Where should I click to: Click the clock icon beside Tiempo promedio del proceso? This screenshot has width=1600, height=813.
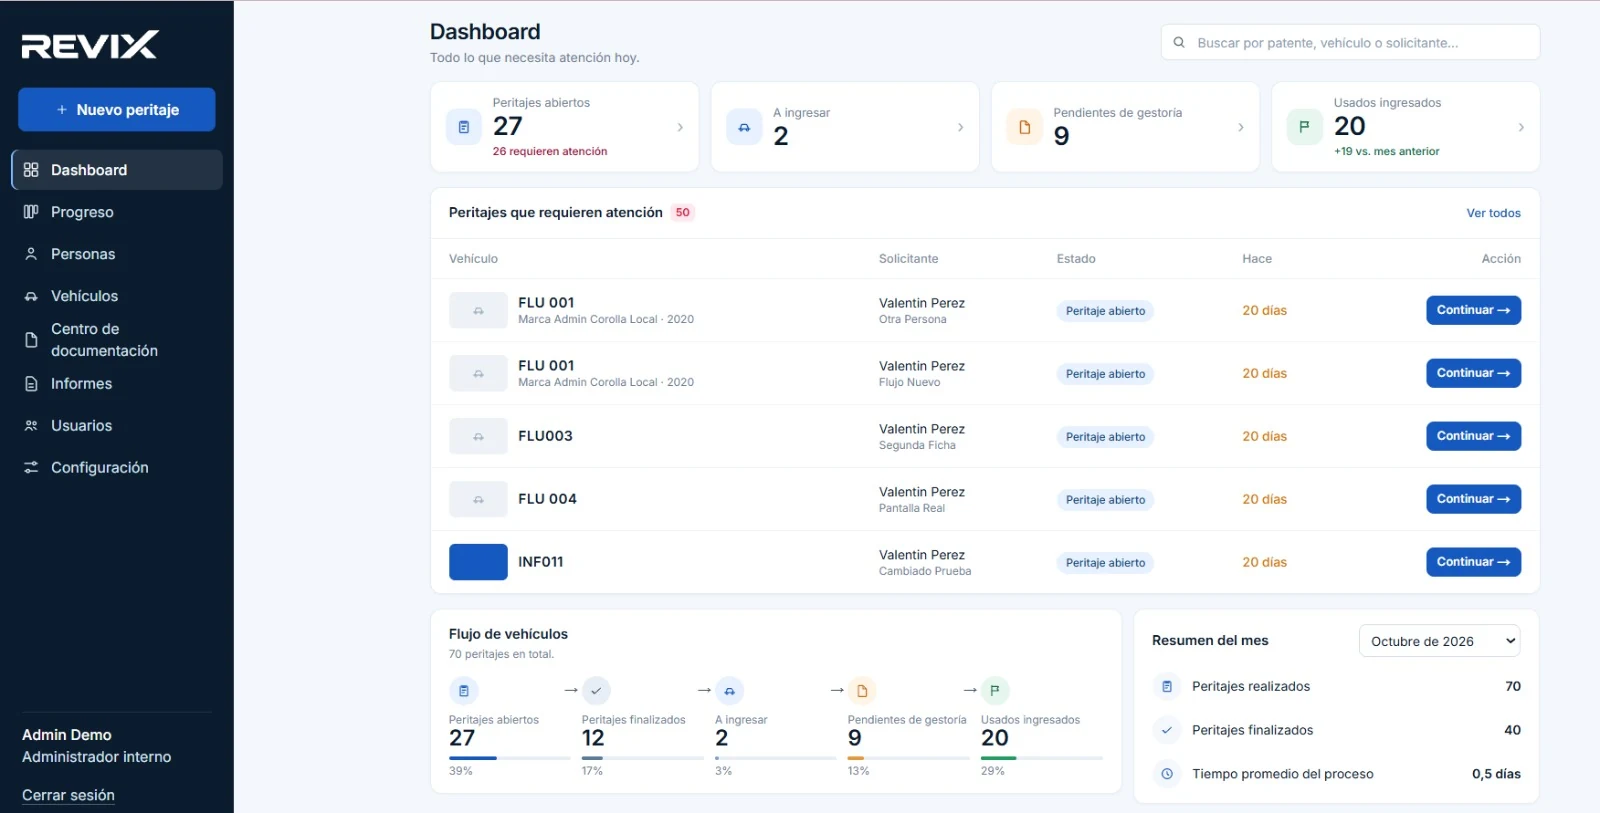pyautogui.click(x=1166, y=774)
